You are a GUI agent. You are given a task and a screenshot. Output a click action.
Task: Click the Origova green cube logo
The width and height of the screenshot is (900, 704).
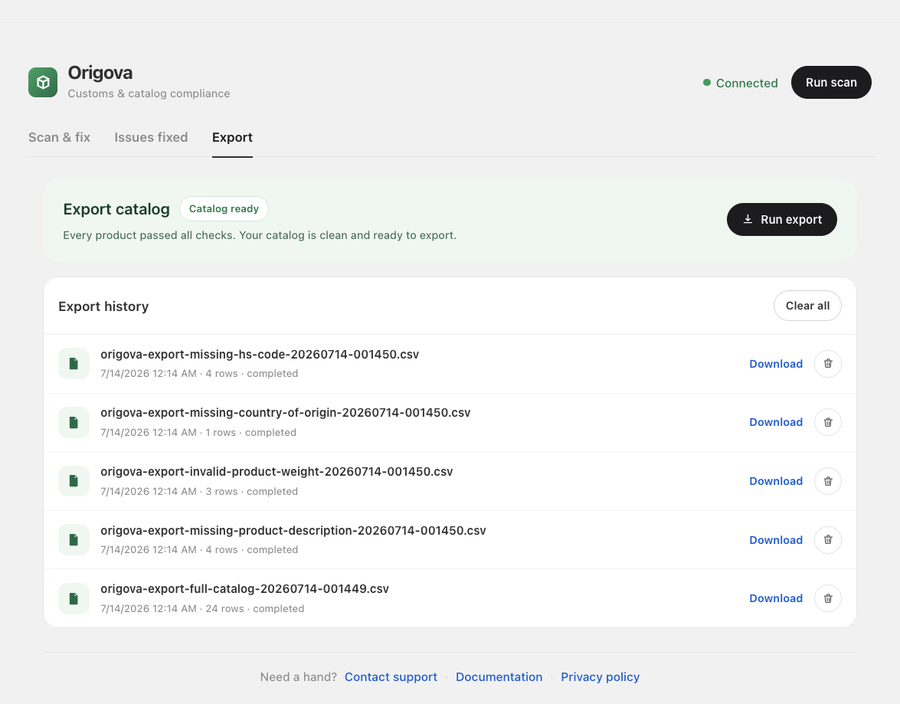tap(43, 83)
